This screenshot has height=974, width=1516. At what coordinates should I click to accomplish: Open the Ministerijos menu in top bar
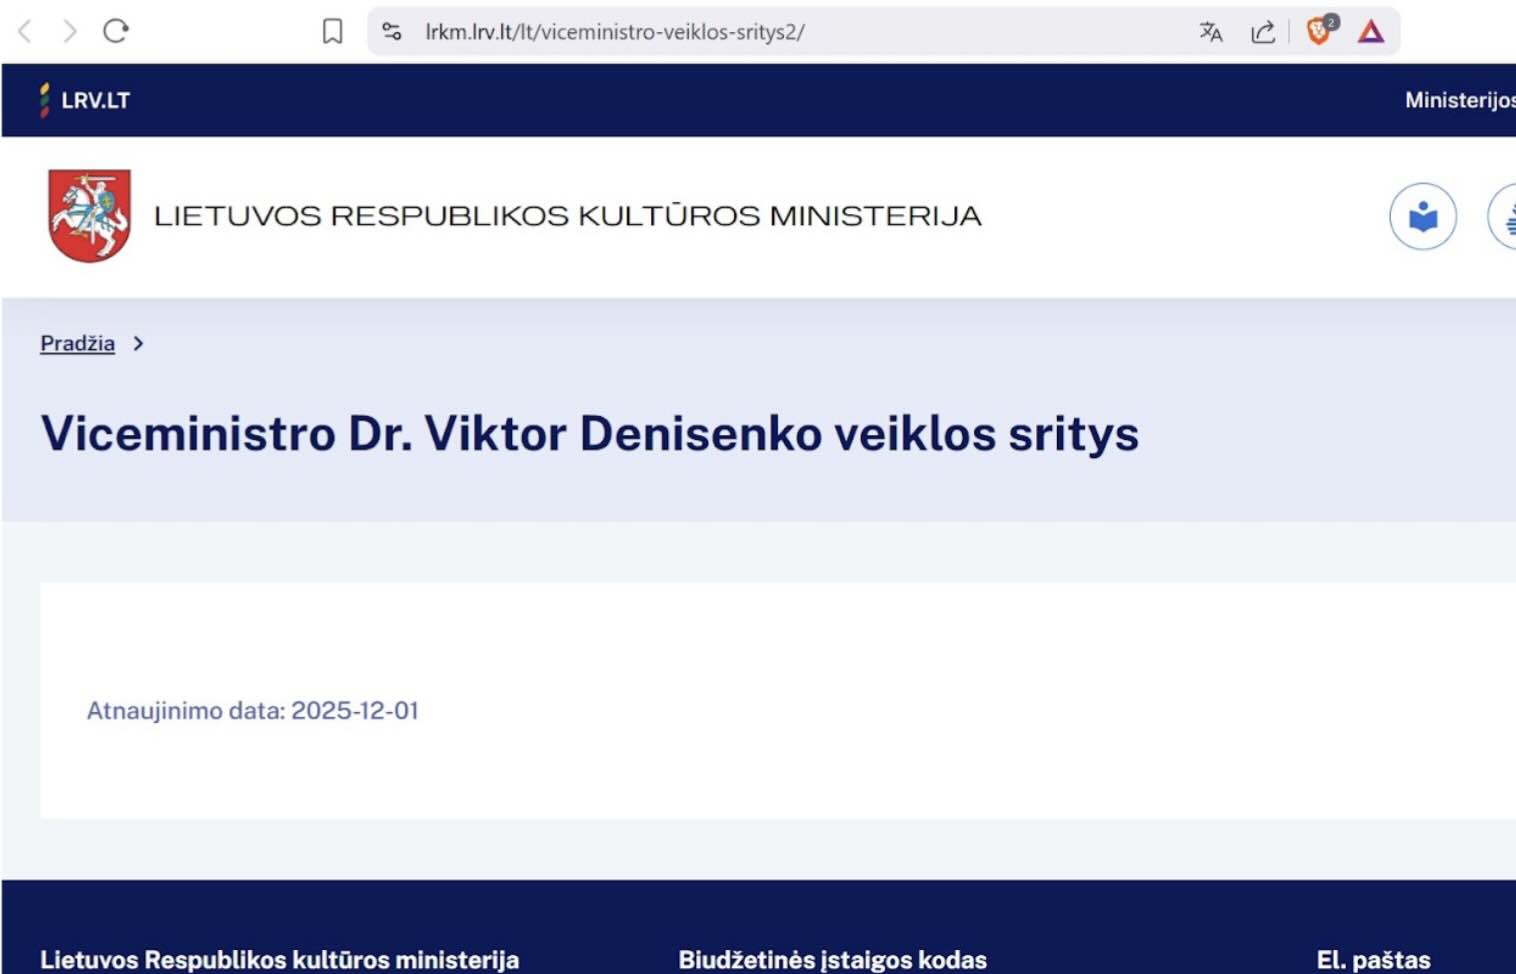(x=1458, y=100)
